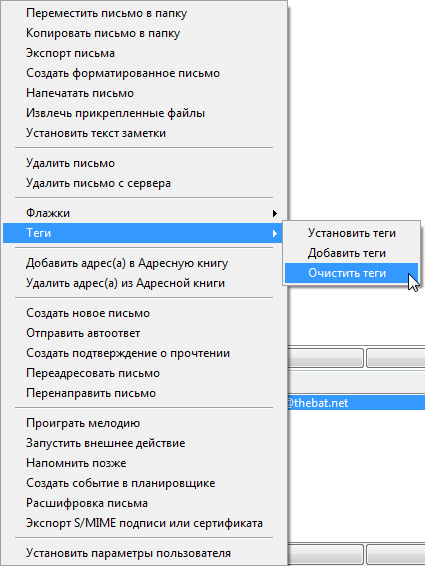Choose 'Отправить автоответ' action
425x566 pixels.
click(143, 333)
